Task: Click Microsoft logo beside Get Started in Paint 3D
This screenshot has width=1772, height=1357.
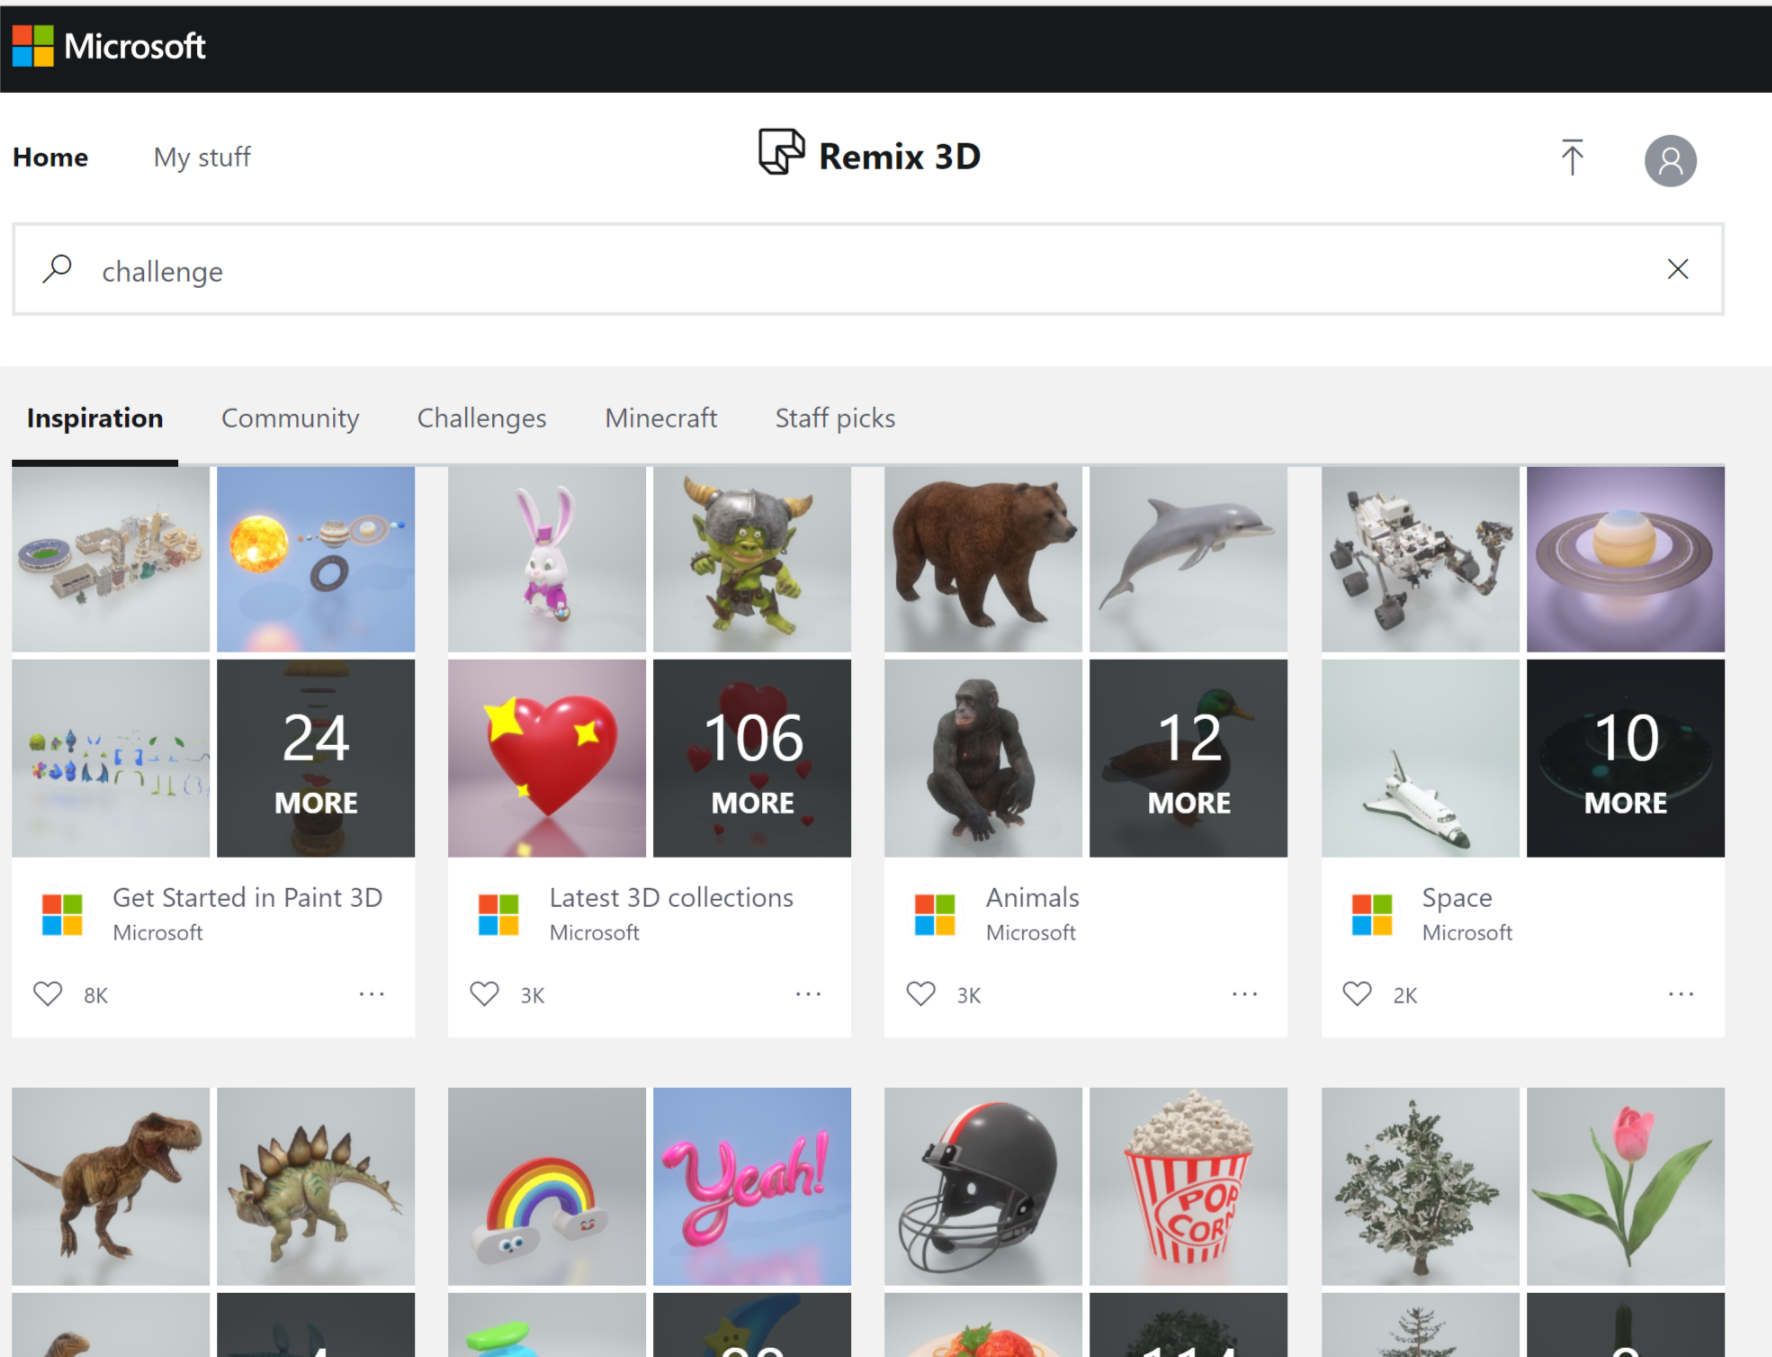Action: click(x=62, y=915)
